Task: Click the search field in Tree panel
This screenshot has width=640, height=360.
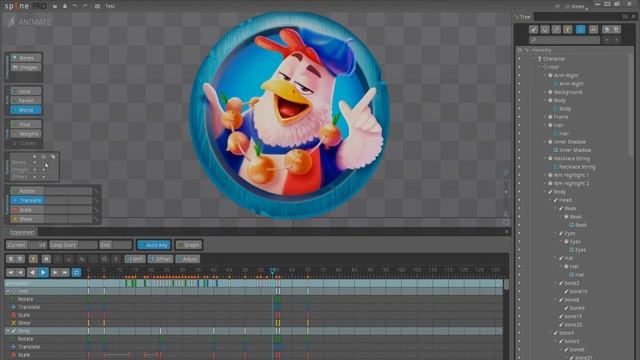Action: (564, 40)
